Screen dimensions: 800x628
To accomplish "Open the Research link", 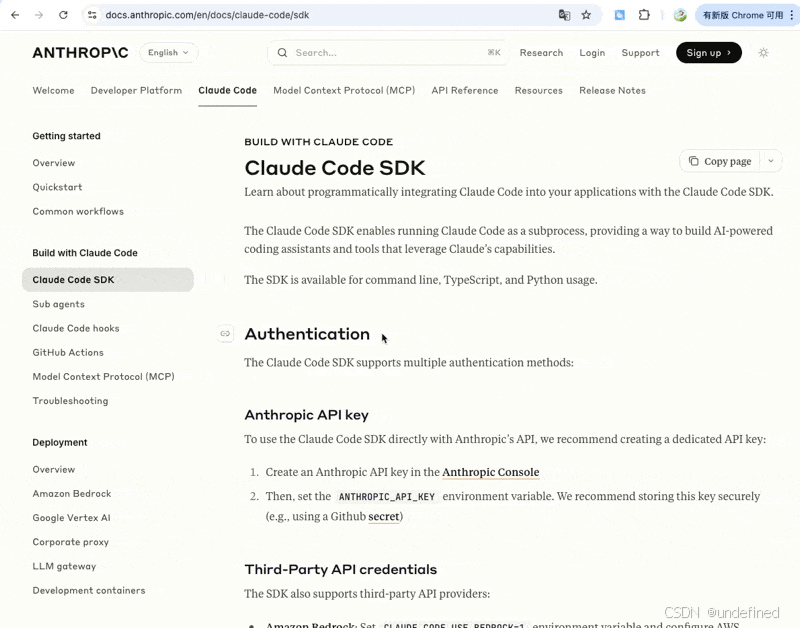I will [541, 53].
